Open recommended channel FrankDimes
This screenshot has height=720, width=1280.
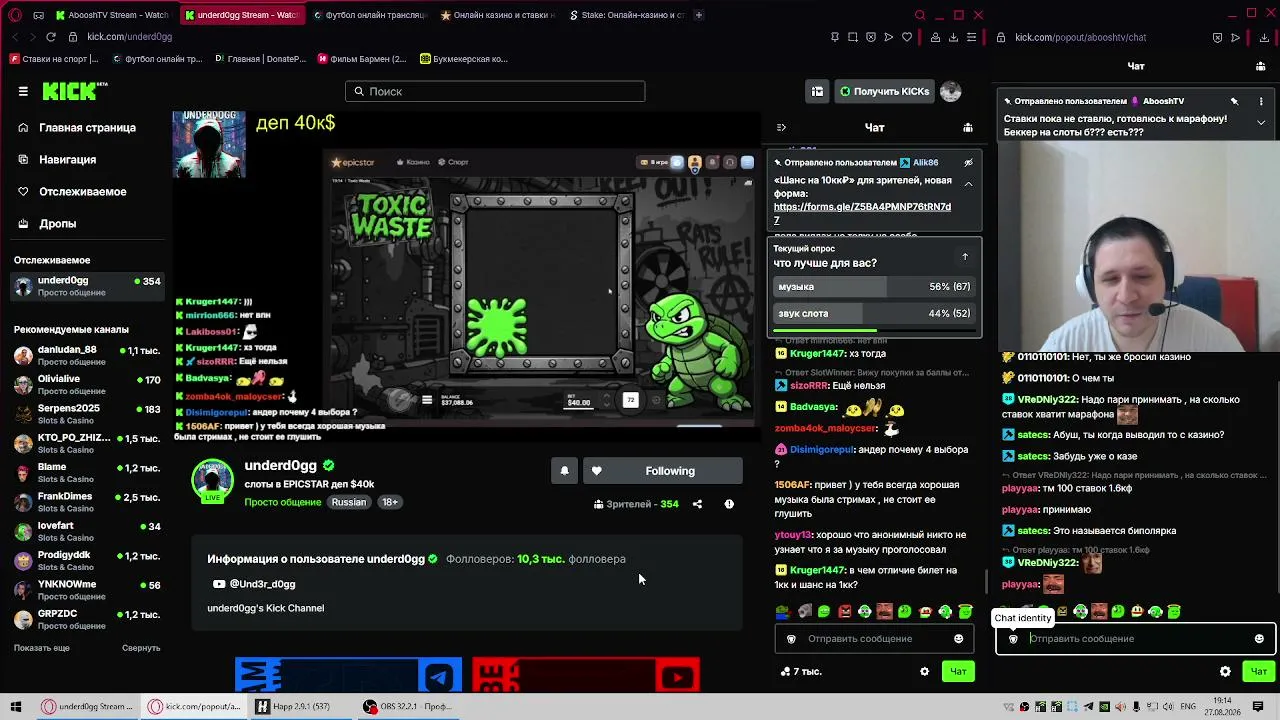[x=87, y=502]
